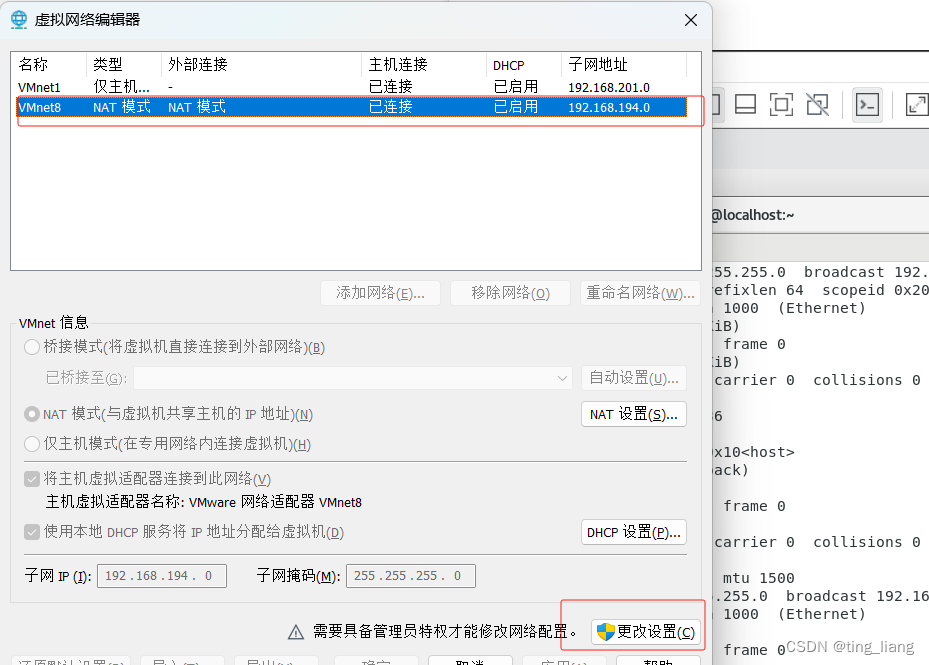Open the 已桥接至 dropdown
This screenshot has height=665, width=929.
tap(353, 378)
